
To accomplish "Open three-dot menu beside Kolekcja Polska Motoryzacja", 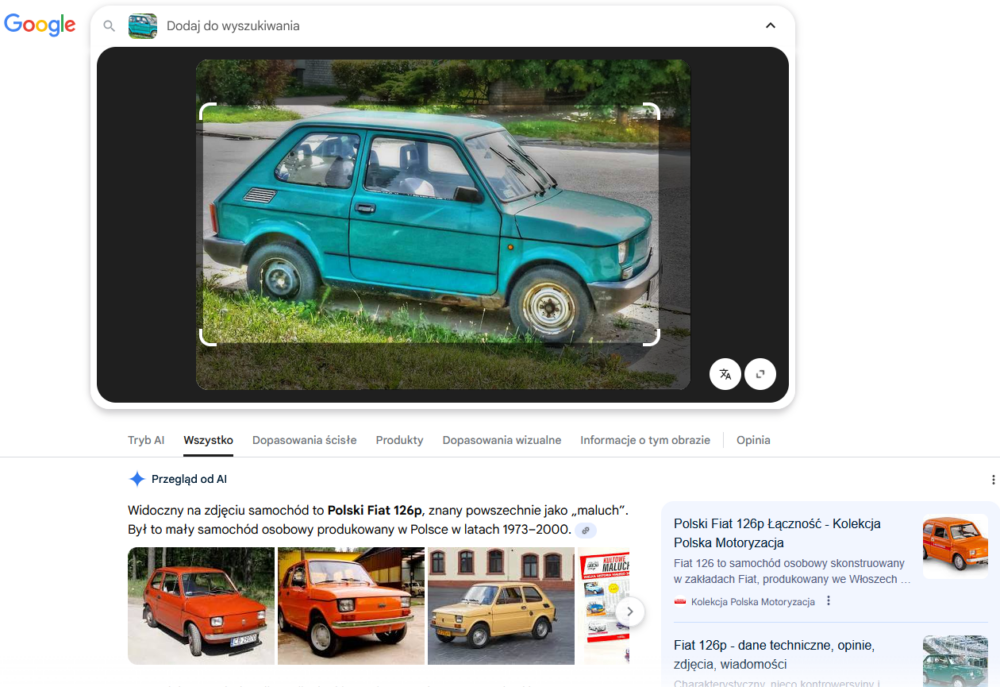I will pyautogui.click(x=828, y=601).
